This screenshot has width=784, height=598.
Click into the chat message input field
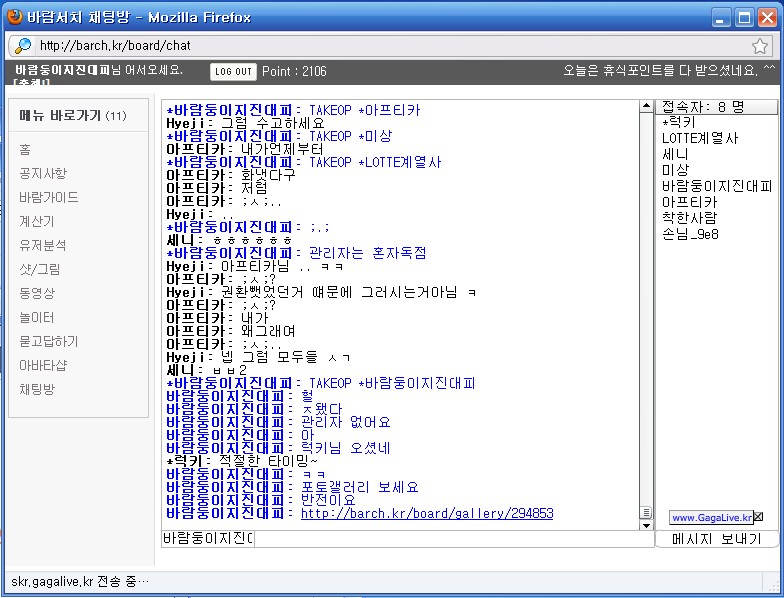click(x=452, y=539)
